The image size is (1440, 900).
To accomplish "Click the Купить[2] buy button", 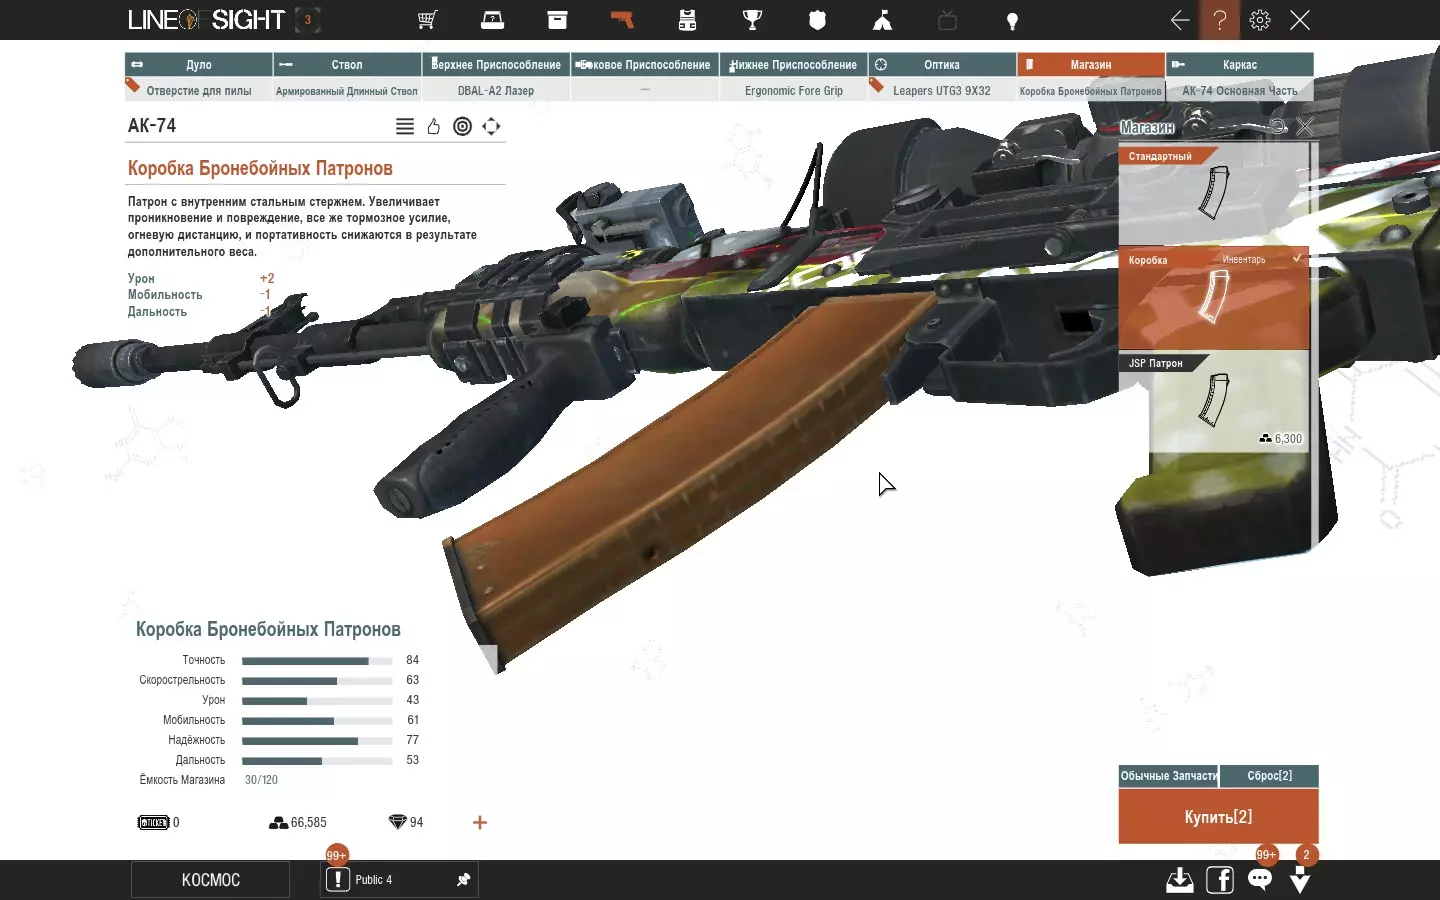I will tap(1218, 817).
